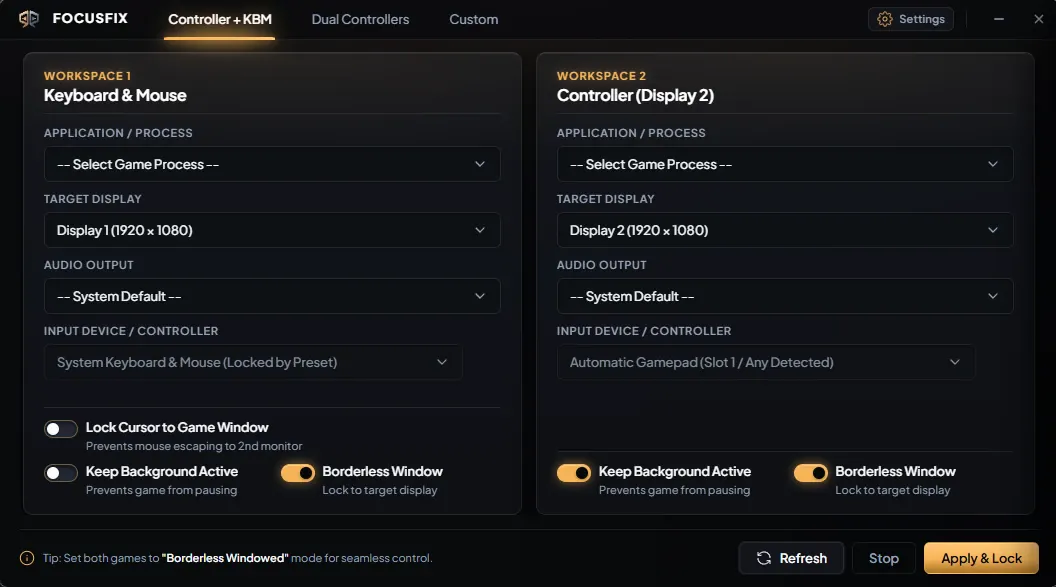
Task: Open System Keyboard & Mouse input dropdown
Action: tap(253, 362)
